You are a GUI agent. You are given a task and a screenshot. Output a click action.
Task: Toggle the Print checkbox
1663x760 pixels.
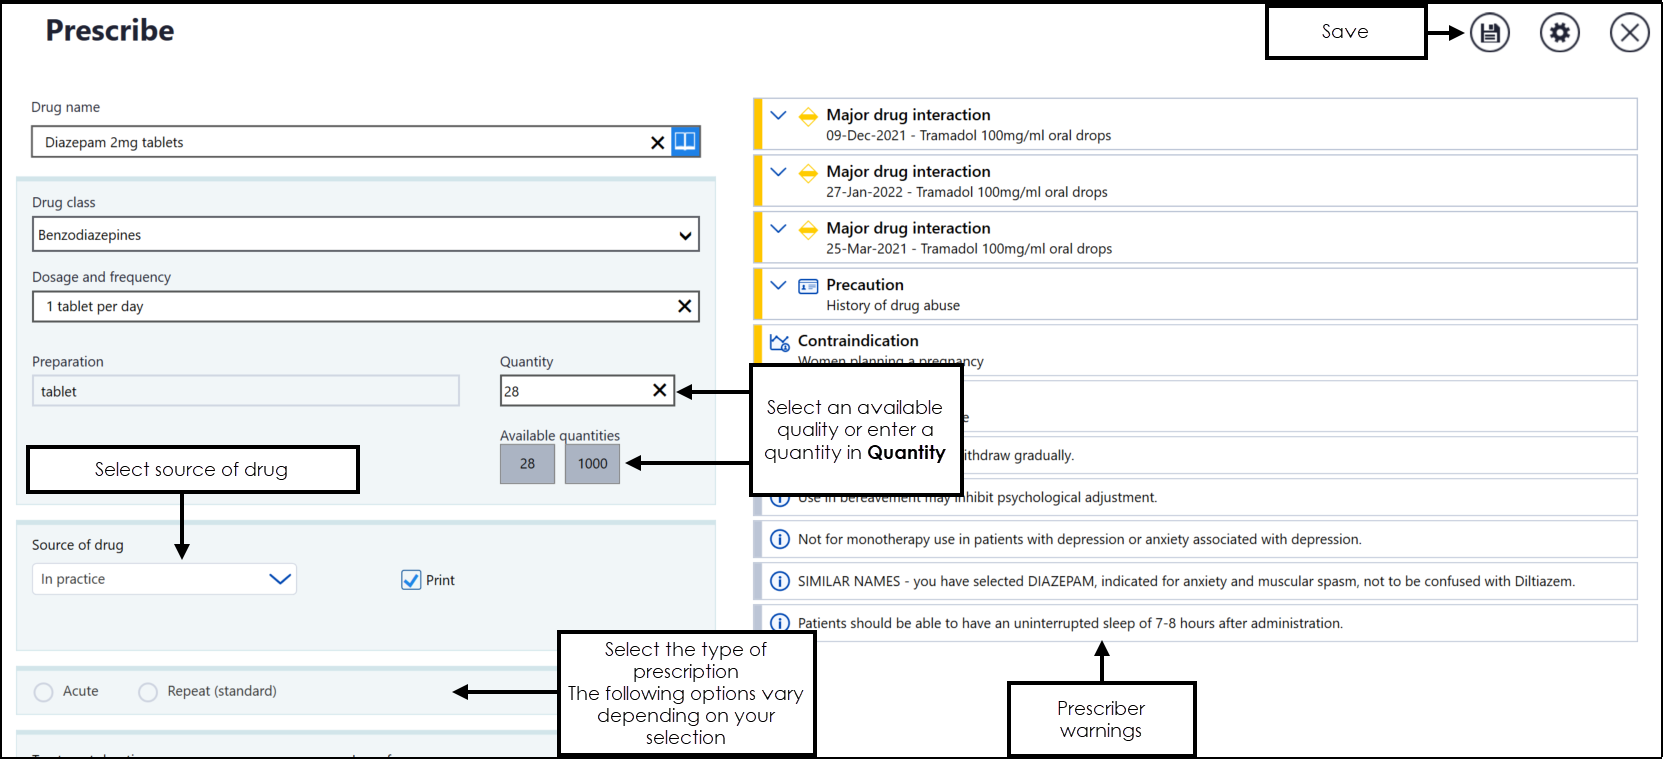coord(411,580)
